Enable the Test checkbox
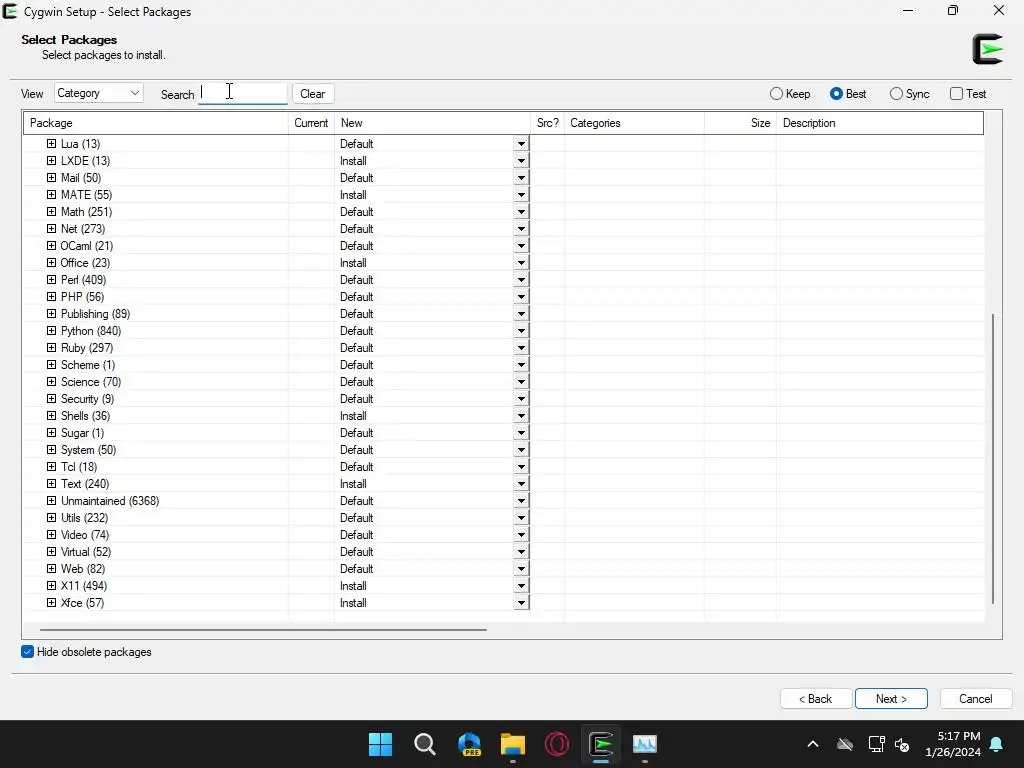Image resolution: width=1024 pixels, height=768 pixels. point(956,94)
